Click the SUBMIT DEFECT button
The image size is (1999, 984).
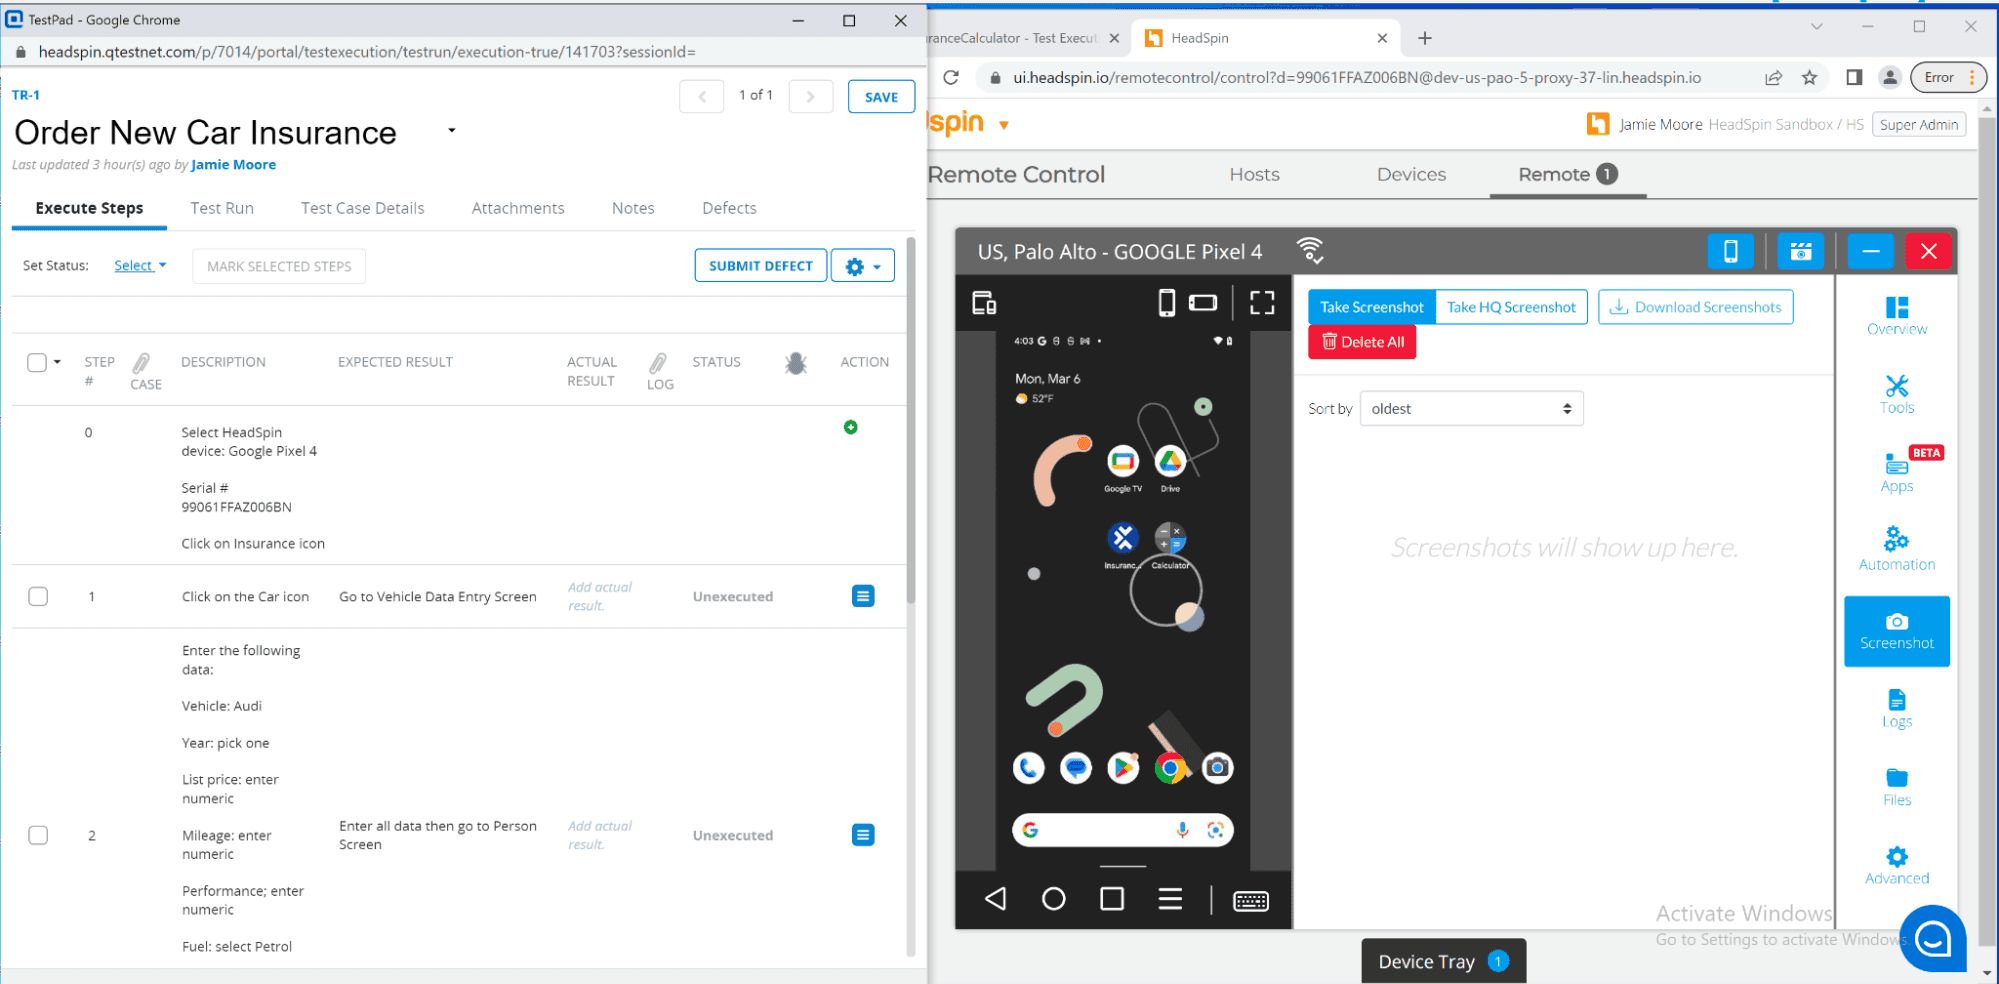pos(760,265)
